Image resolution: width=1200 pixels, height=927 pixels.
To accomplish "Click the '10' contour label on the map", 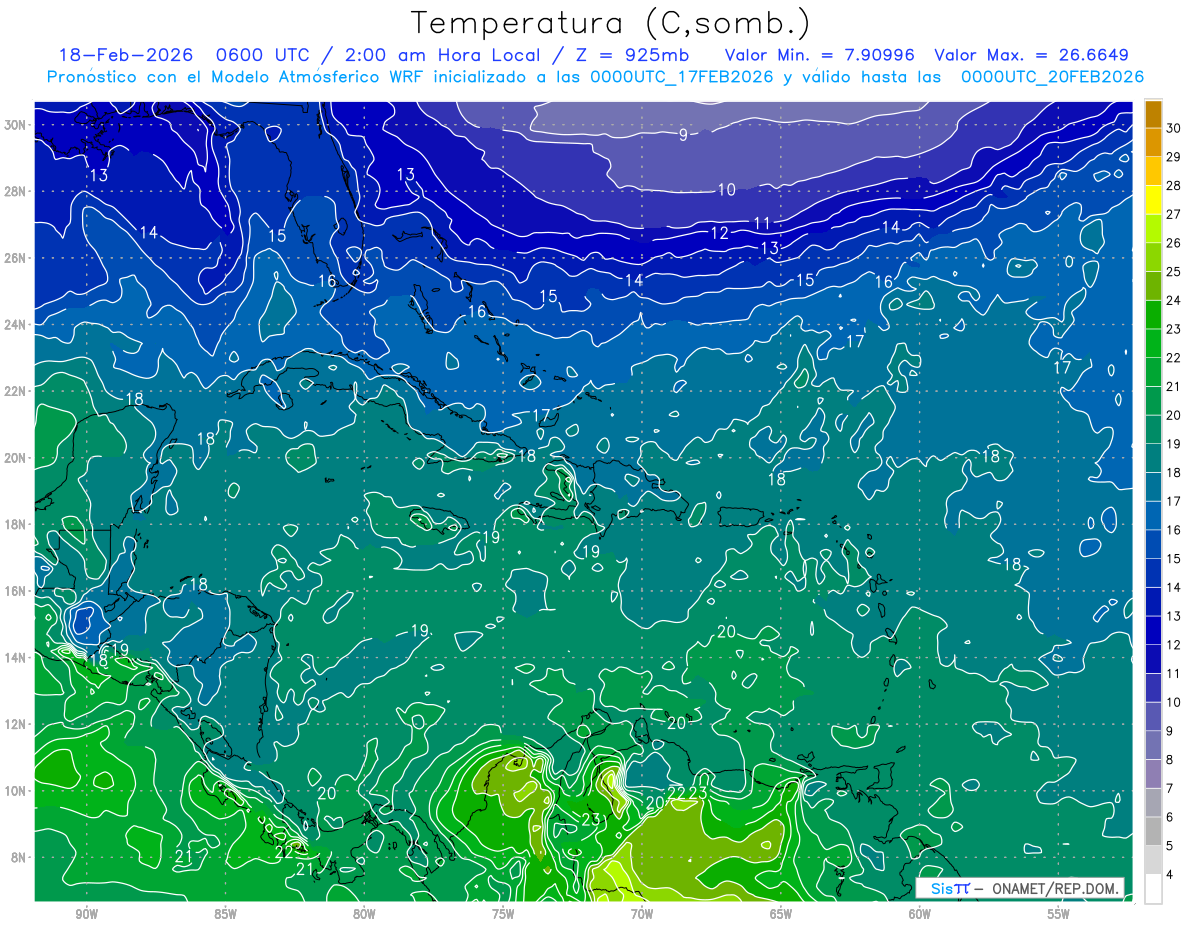I will point(726,189).
